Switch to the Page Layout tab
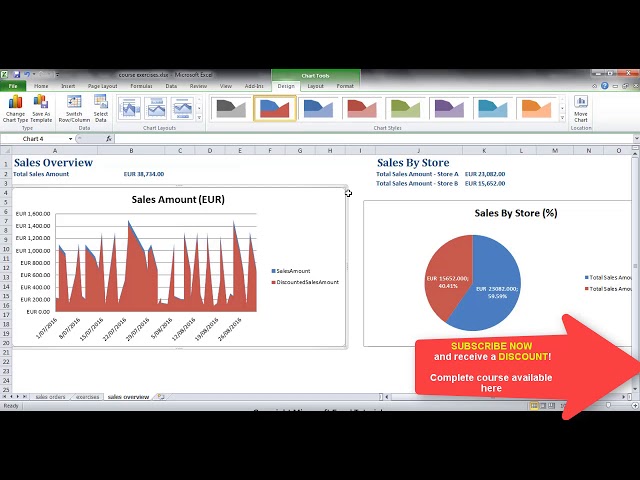The height and width of the screenshot is (480, 640). pyautogui.click(x=102, y=86)
